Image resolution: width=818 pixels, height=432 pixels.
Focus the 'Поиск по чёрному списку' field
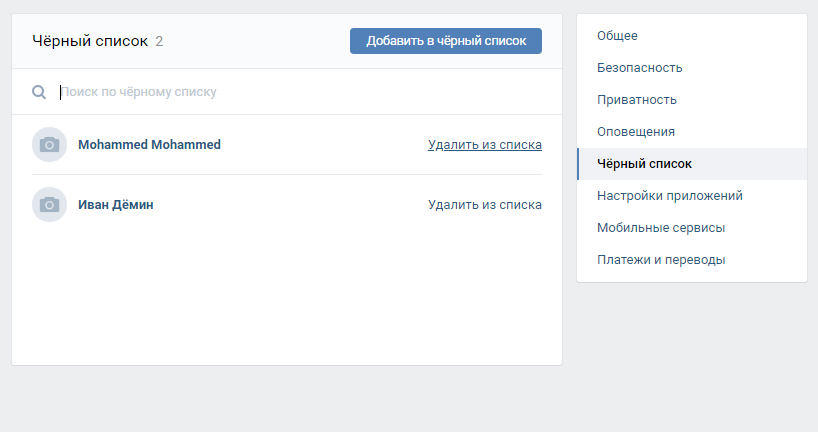click(x=300, y=92)
